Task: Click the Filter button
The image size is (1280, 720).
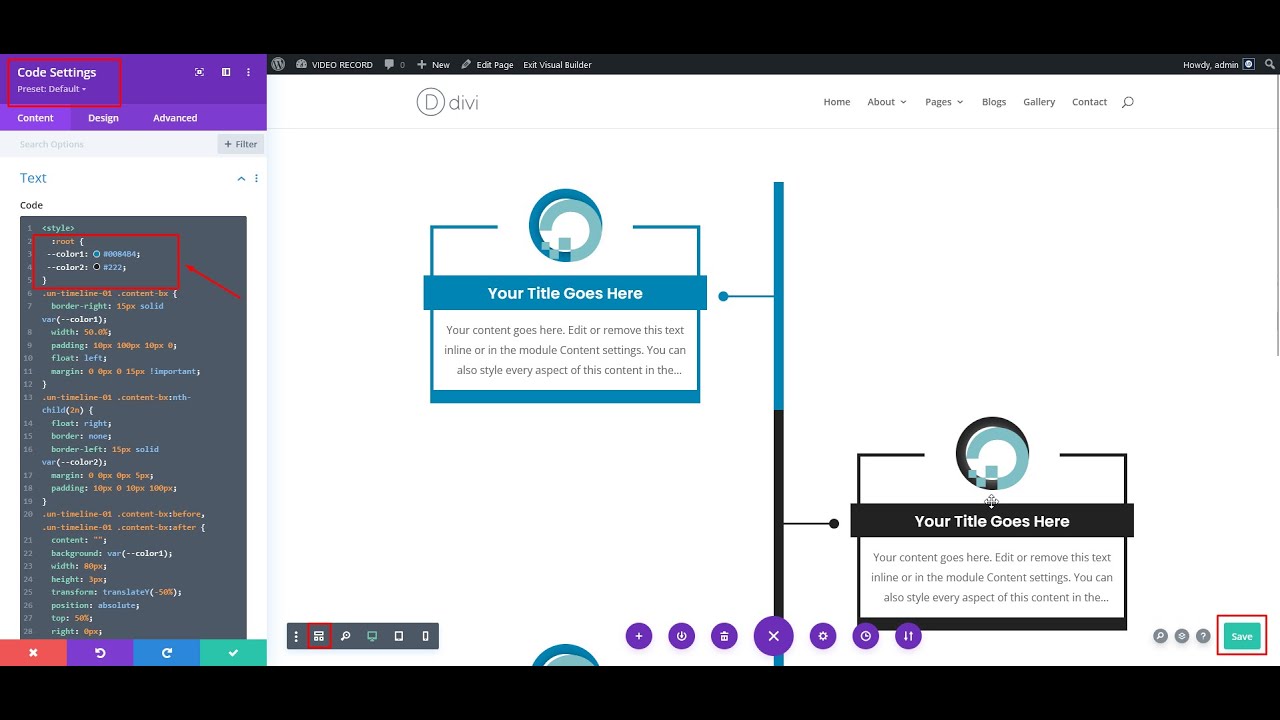Action: [x=240, y=144]
